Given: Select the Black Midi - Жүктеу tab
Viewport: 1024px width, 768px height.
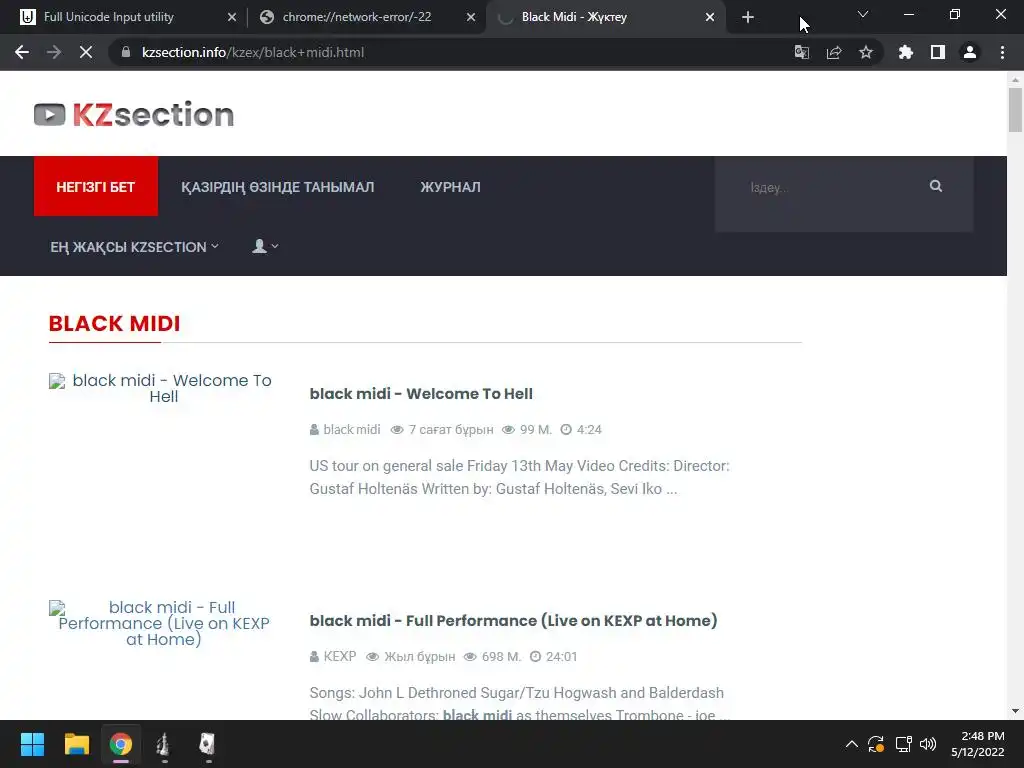Looking at the screenshot, I should click(605, 18).
